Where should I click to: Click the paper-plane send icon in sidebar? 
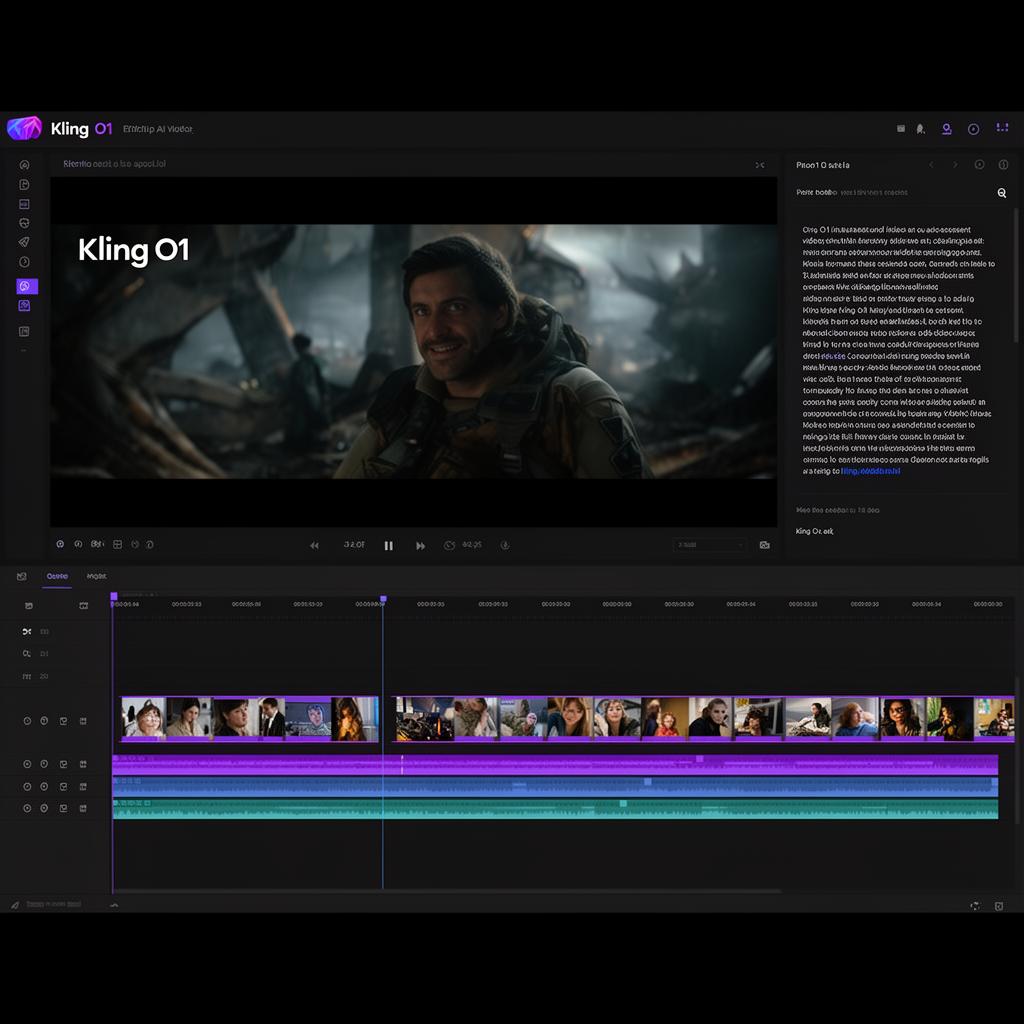pyautogui.click(x=25, y=242)
